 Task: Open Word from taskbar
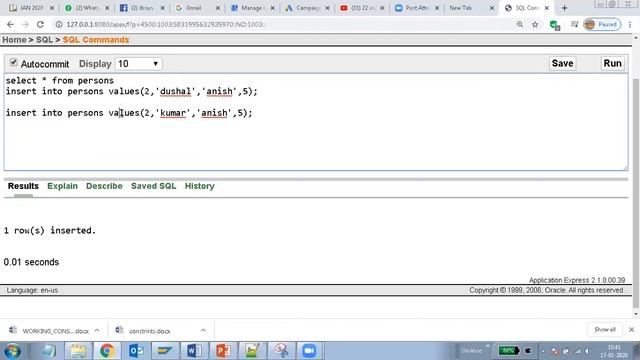point(194,351)
